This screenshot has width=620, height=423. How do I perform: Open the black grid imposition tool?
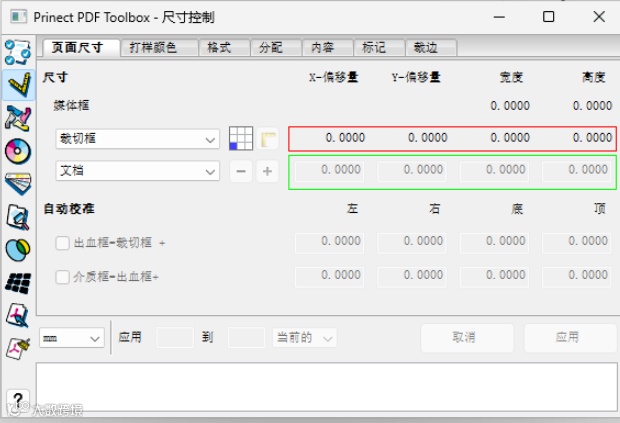pyautogui.click(x=18, y=283)
